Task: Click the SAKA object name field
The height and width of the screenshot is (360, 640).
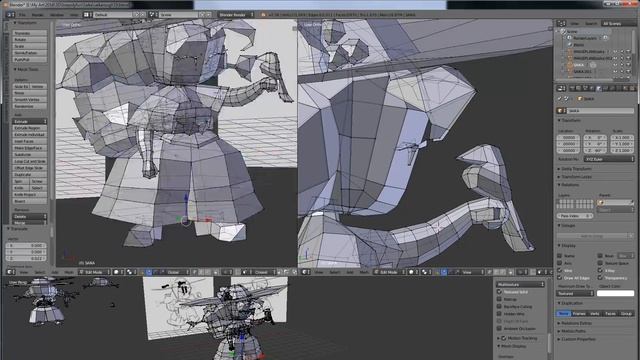Action: [600, 111]
